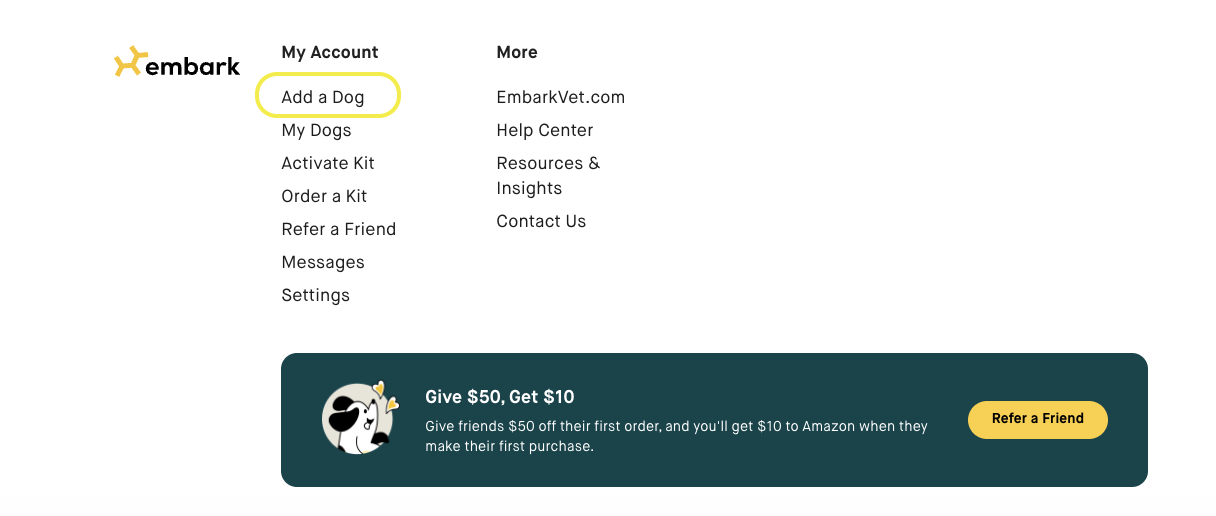Click the yellow hearts above cartoon dog
The width and height of the screenshot is (1216, 516).
click(x=385, y=395)
